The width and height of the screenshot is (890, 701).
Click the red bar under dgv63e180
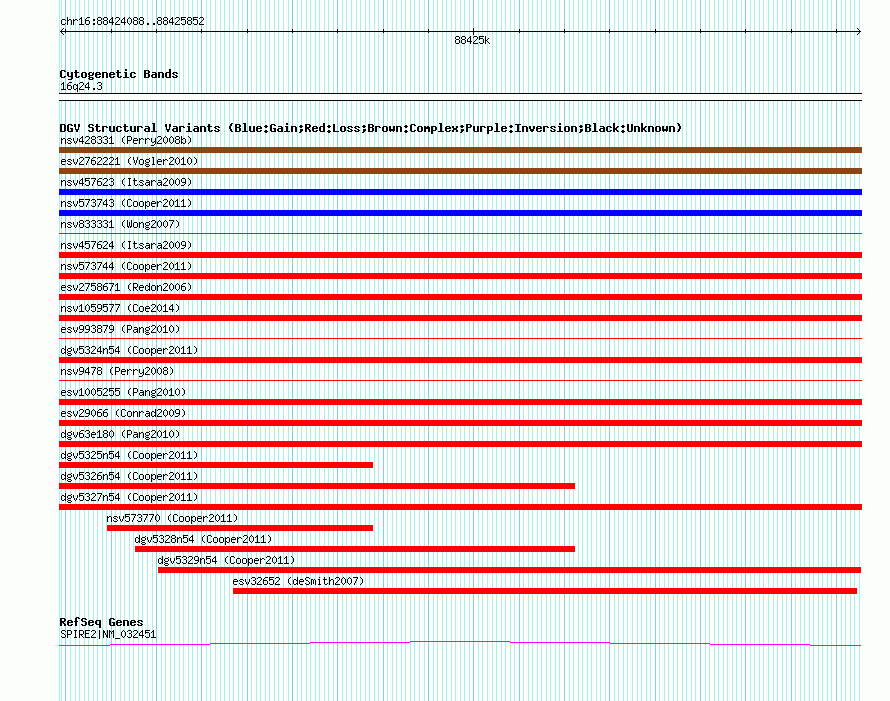(x=460, y=444)
